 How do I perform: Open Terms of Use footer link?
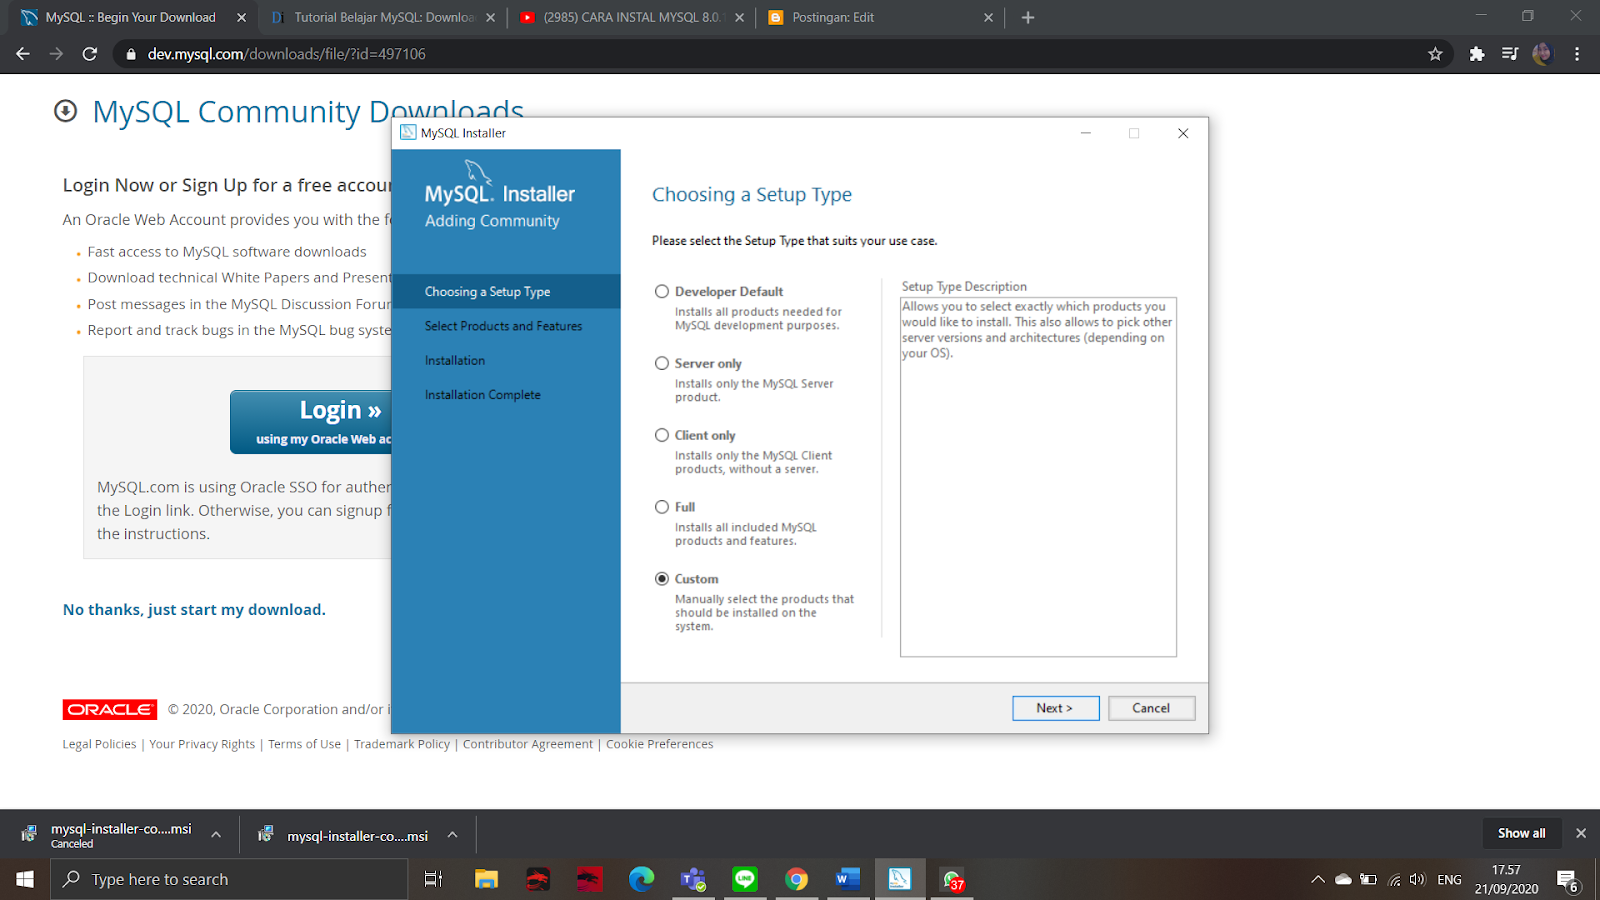tap(304, 744)
